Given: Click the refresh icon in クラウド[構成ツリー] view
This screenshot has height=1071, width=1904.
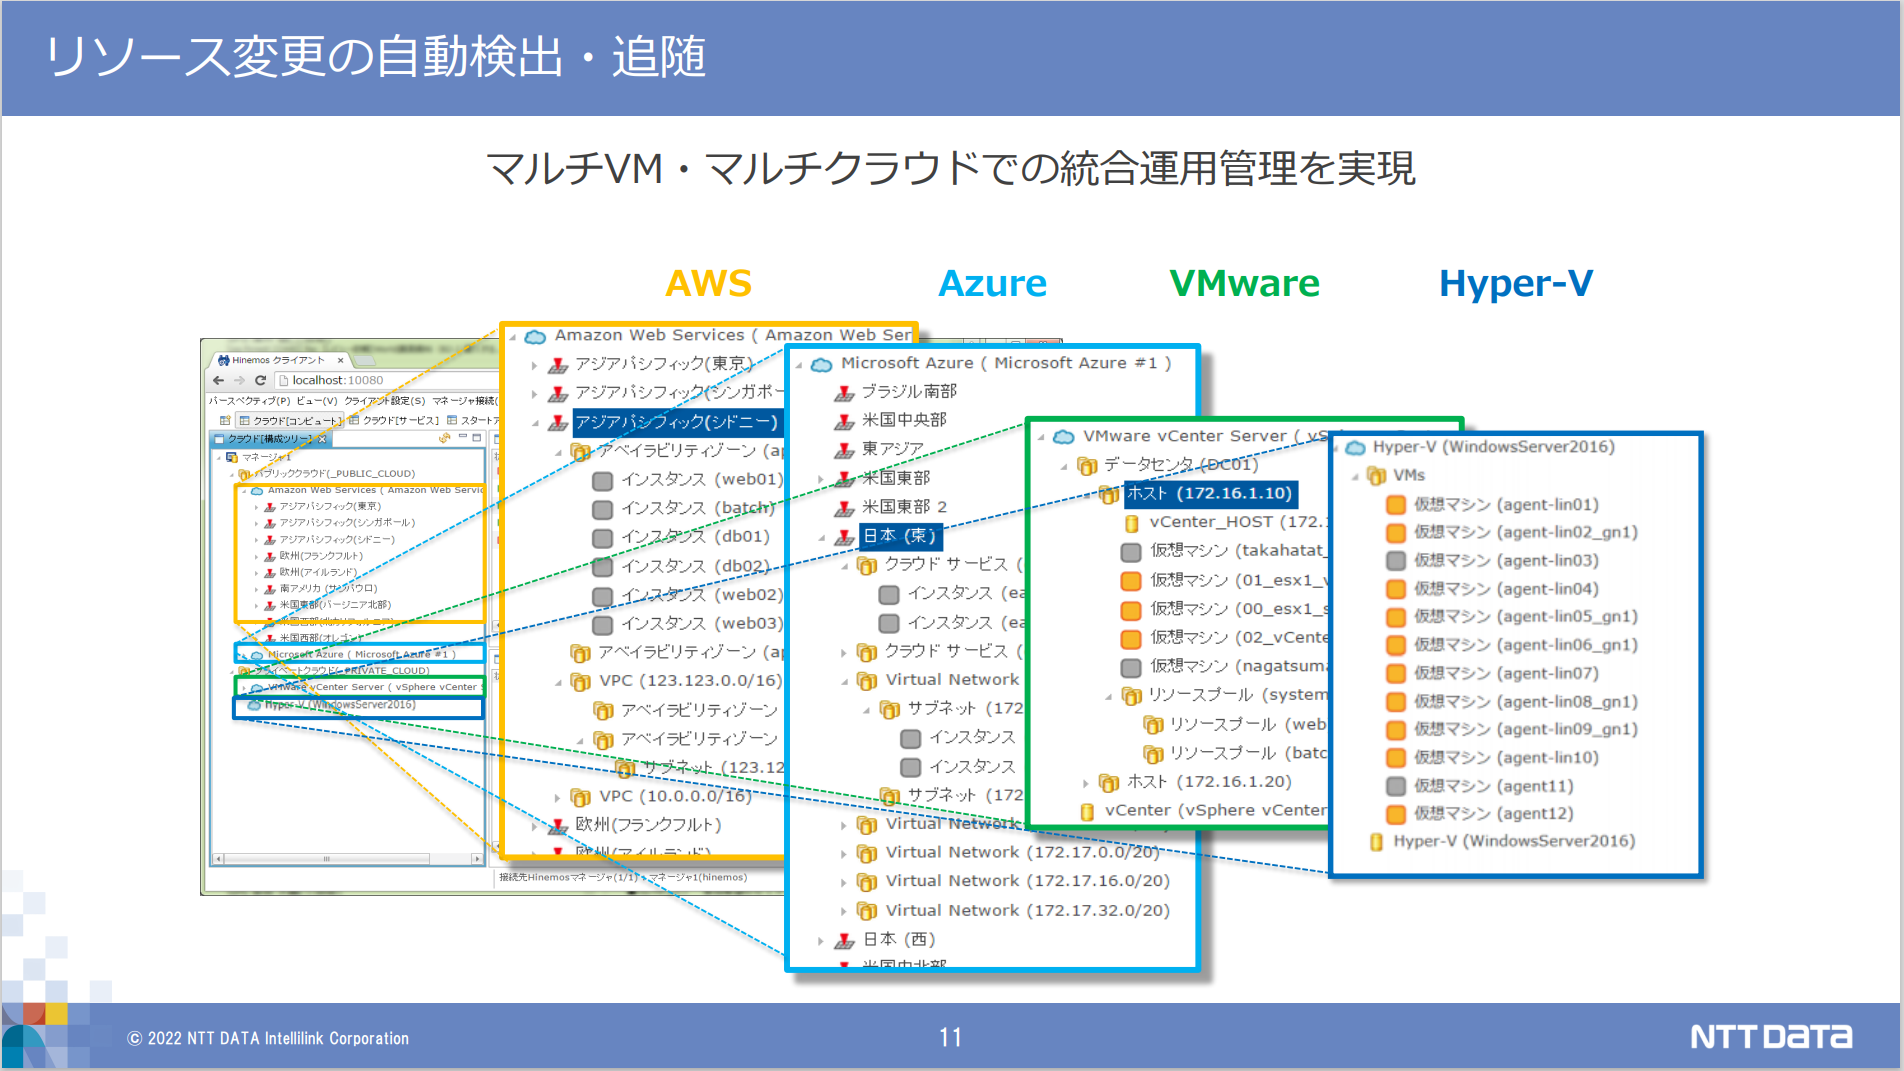Looking at the screenshot, I should pyautogui.click(x=445, y=438).
